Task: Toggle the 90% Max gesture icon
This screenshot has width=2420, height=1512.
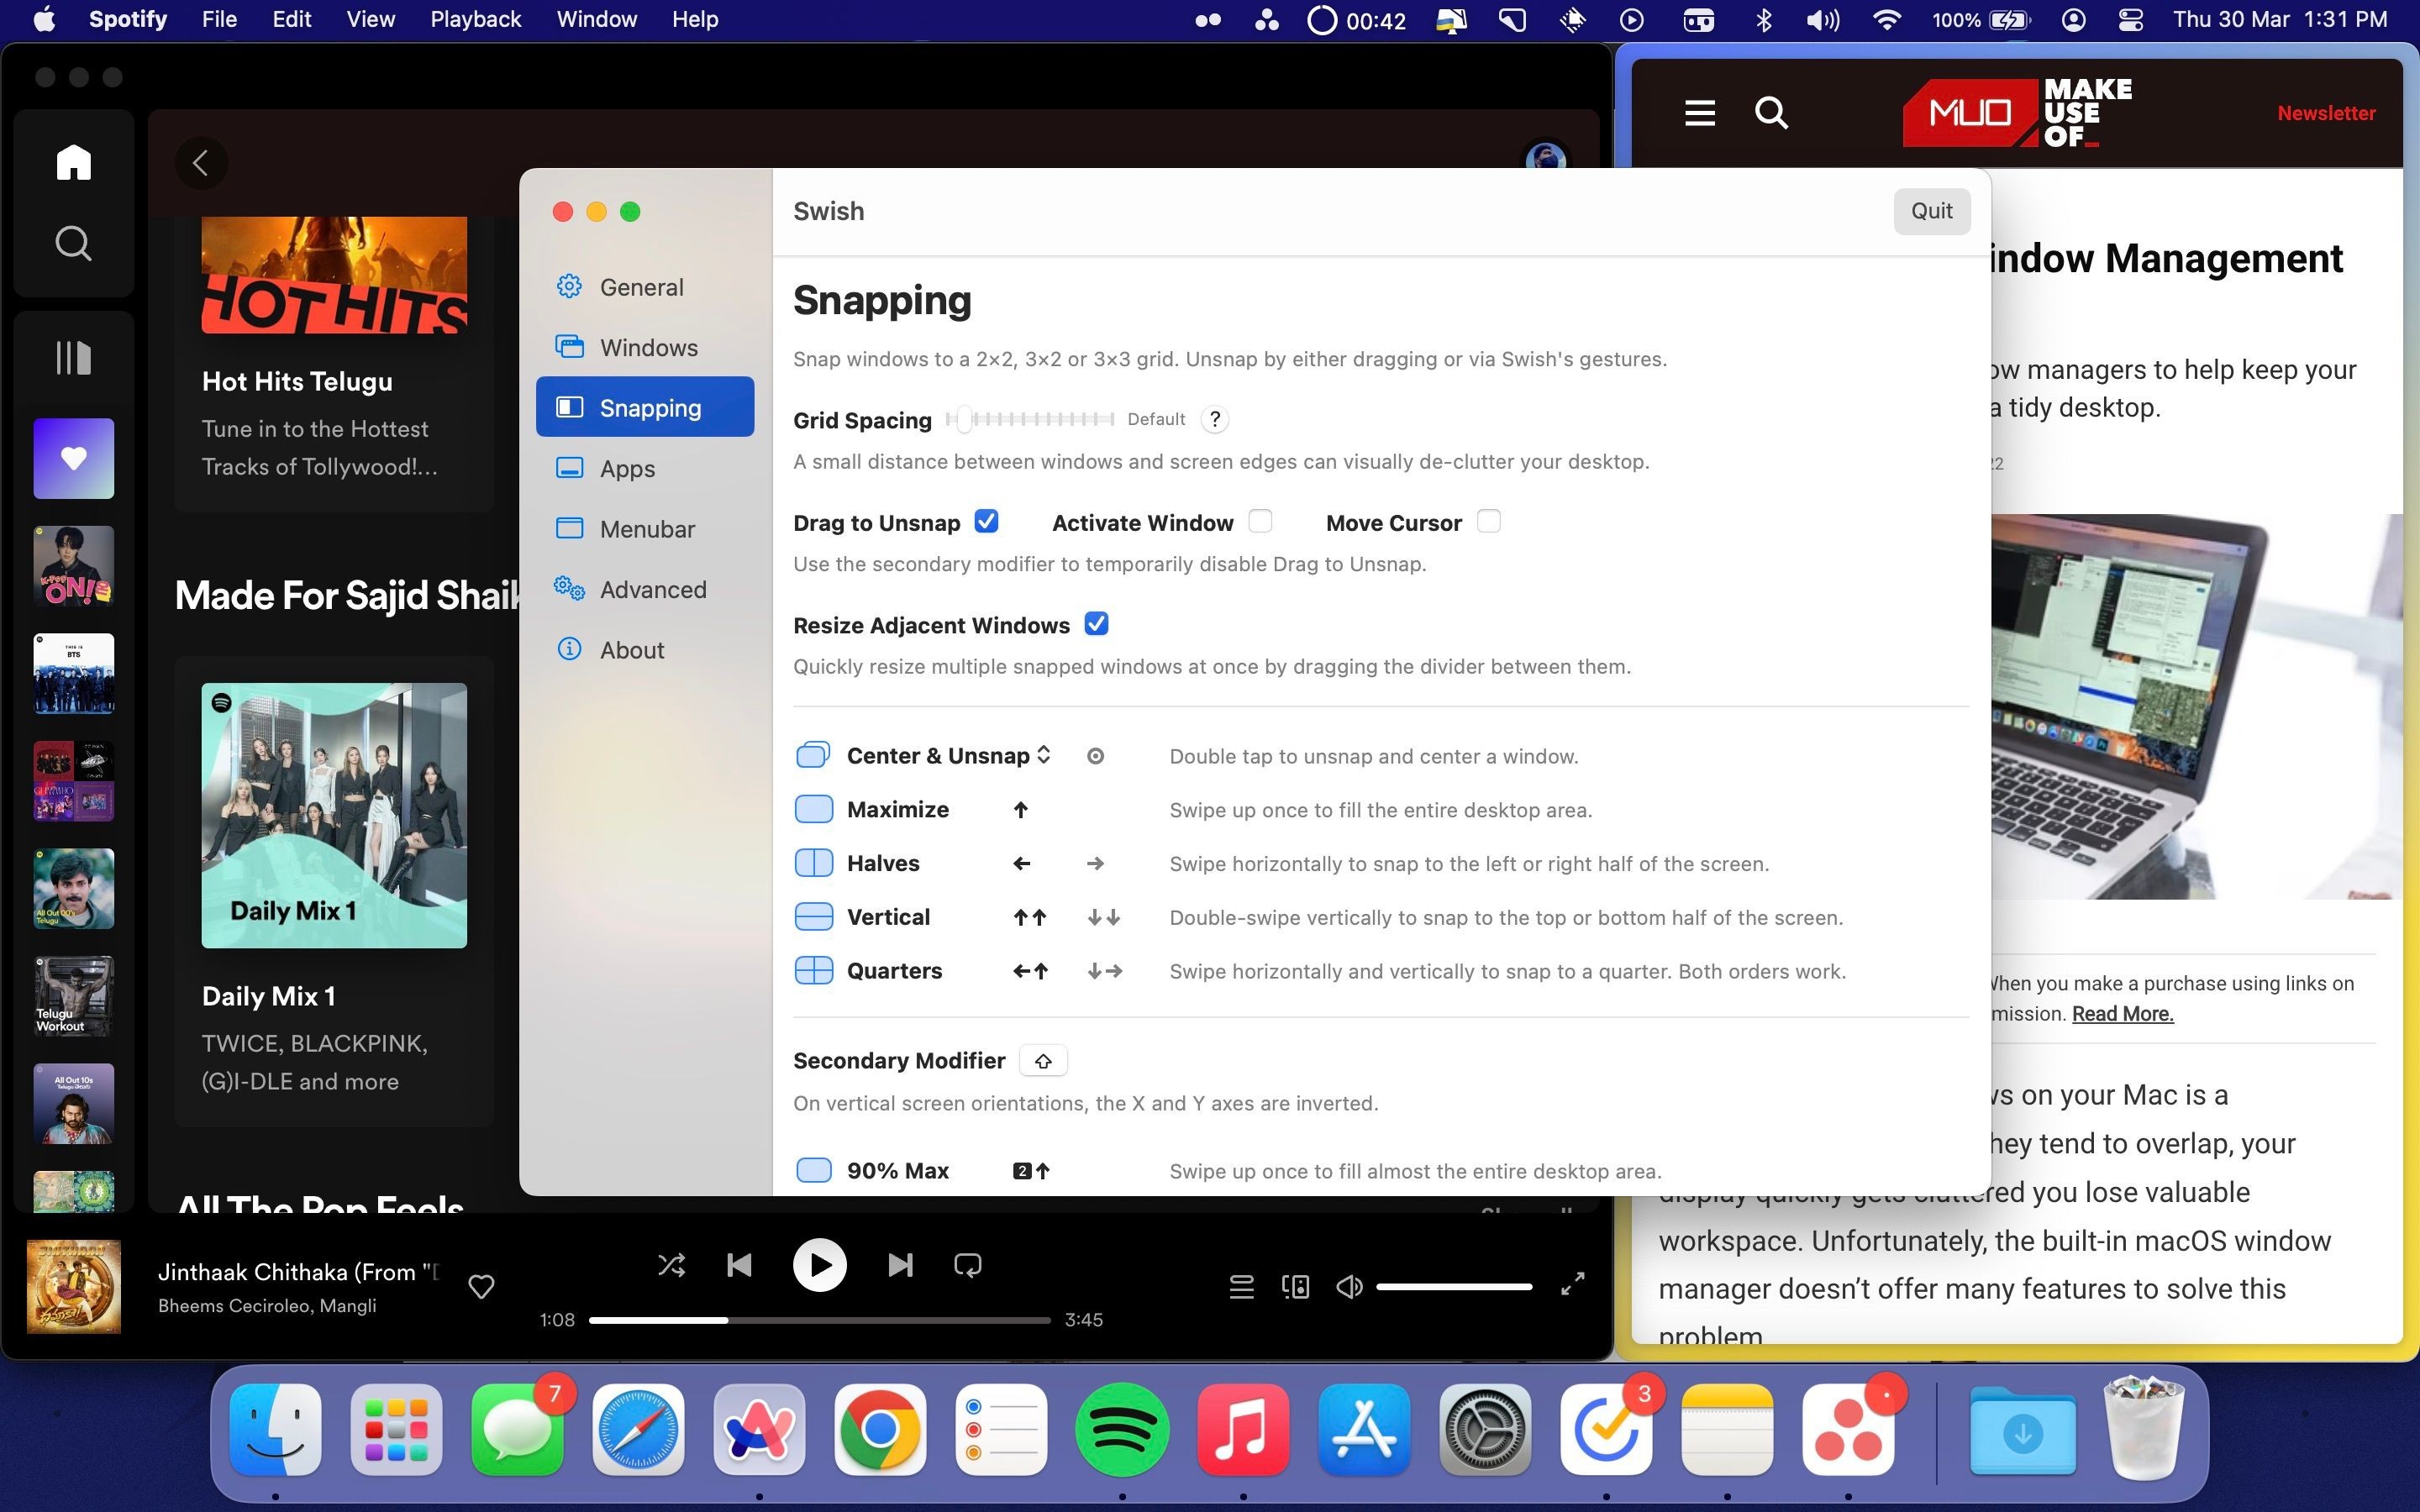Action: coord(813,1170)
